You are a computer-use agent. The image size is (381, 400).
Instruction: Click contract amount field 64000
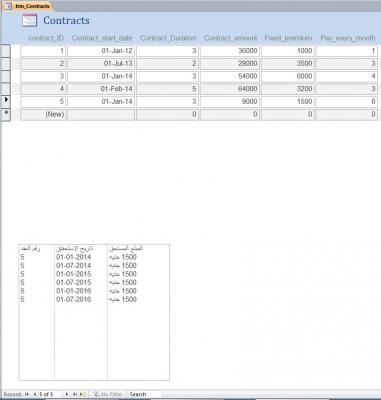(230, 89)
